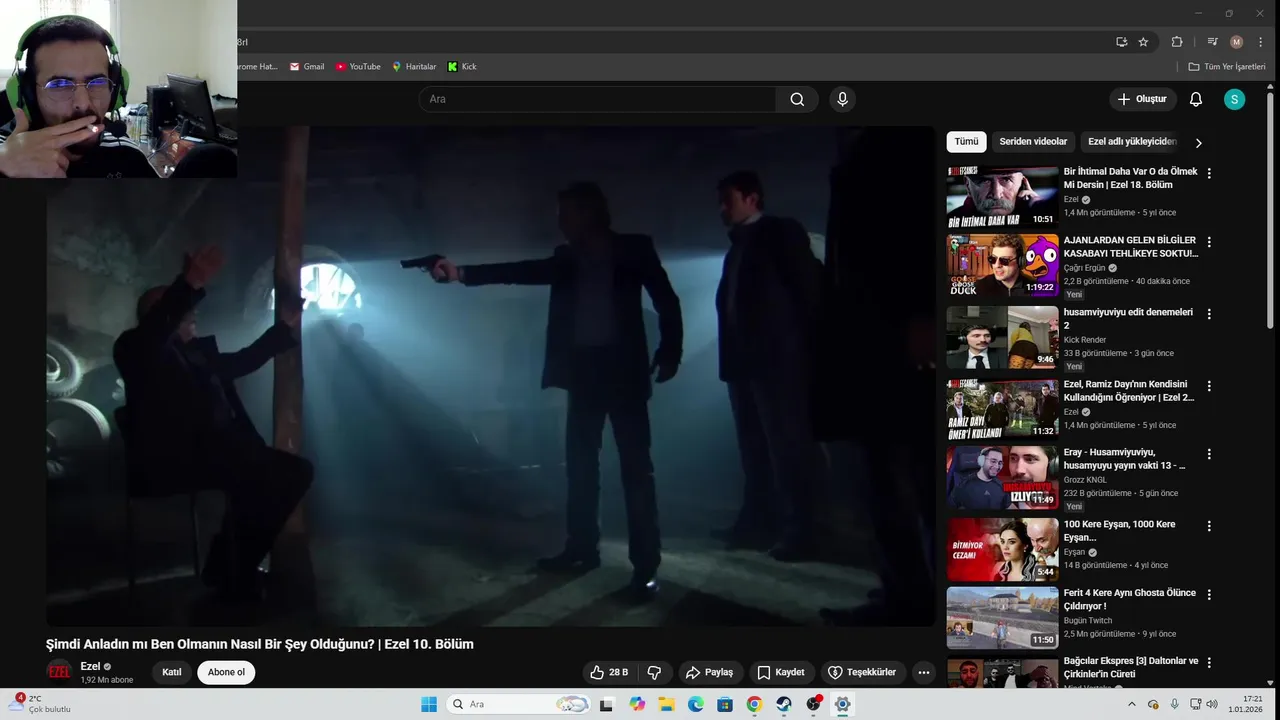Open options for 'Eray - Husamviyuviyu' video

(1209, 454)
